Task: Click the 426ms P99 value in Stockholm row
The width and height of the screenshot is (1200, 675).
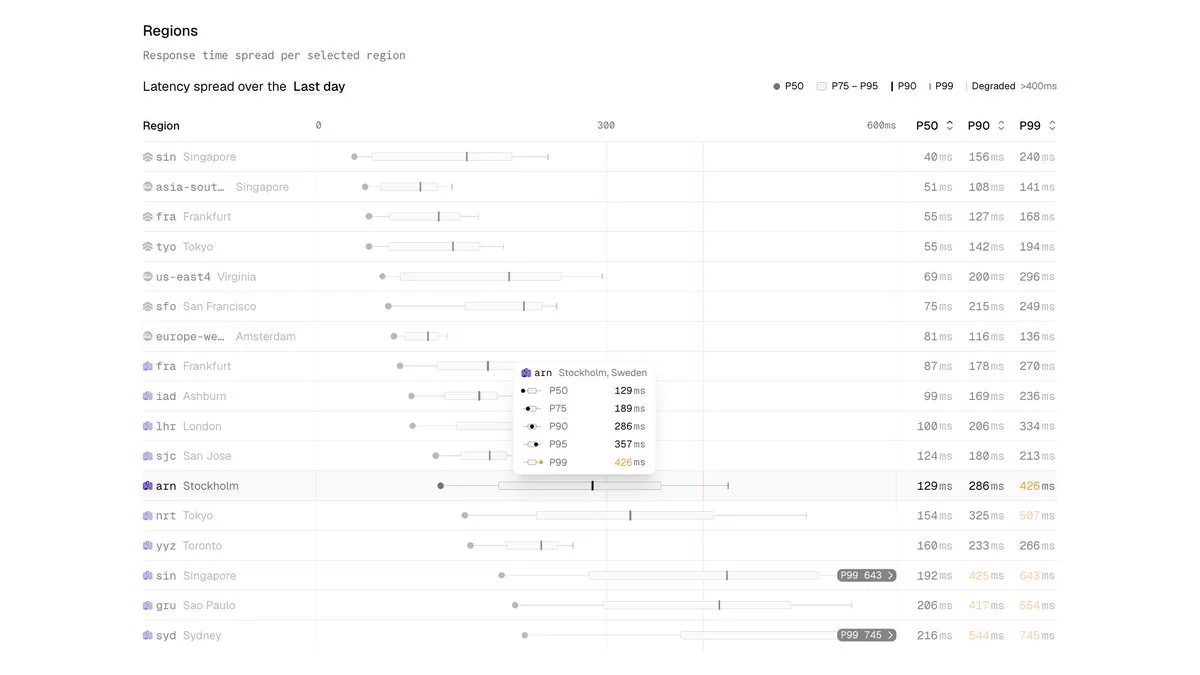Action: pyautogui.click(x=1037, y=486)
